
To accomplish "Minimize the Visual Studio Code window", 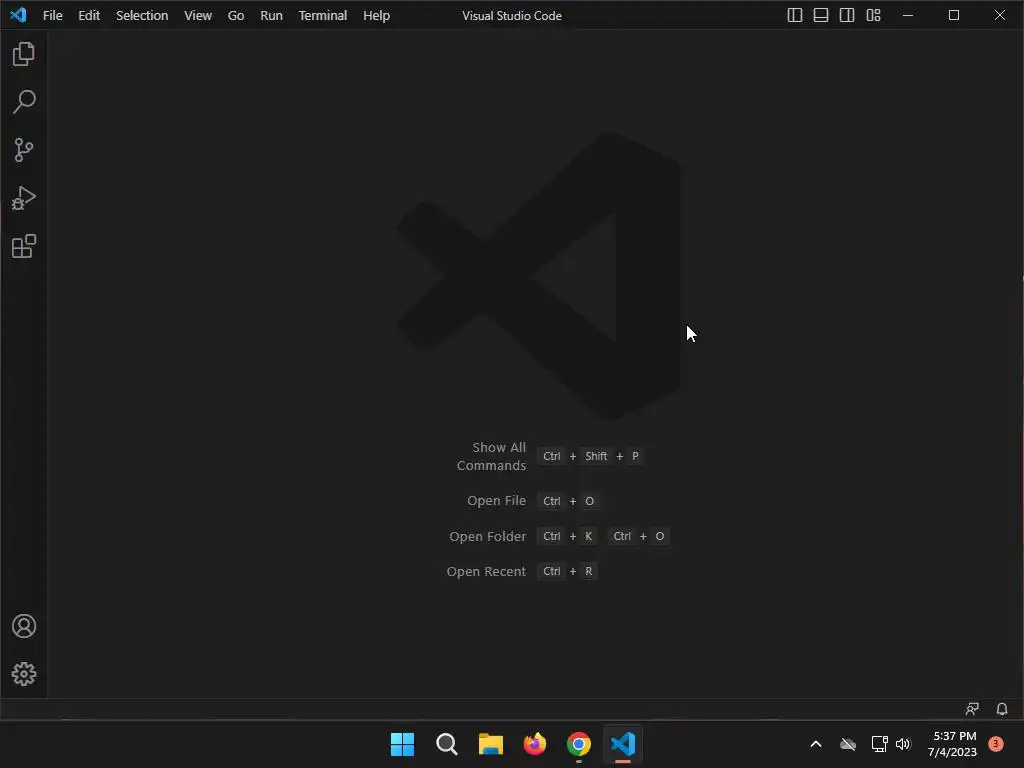I will pos(908,15).
